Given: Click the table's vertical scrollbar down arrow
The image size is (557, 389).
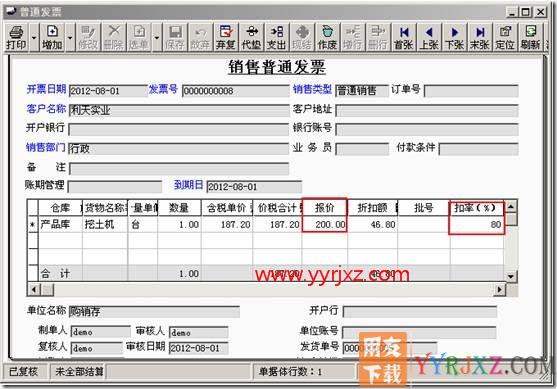Looking at the screenshot, I should pos(510,276).
